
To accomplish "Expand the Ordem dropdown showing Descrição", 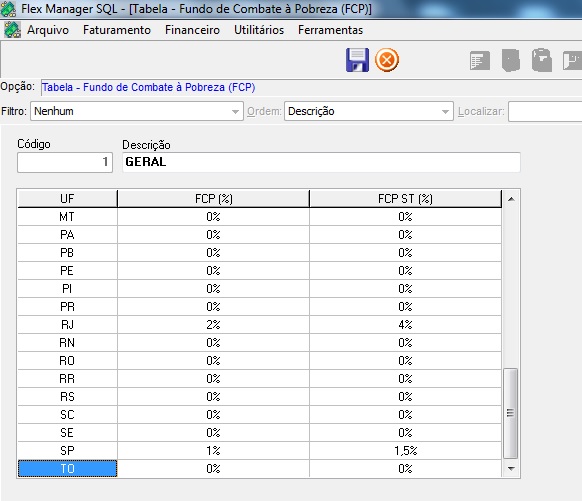I will (445, 111).
